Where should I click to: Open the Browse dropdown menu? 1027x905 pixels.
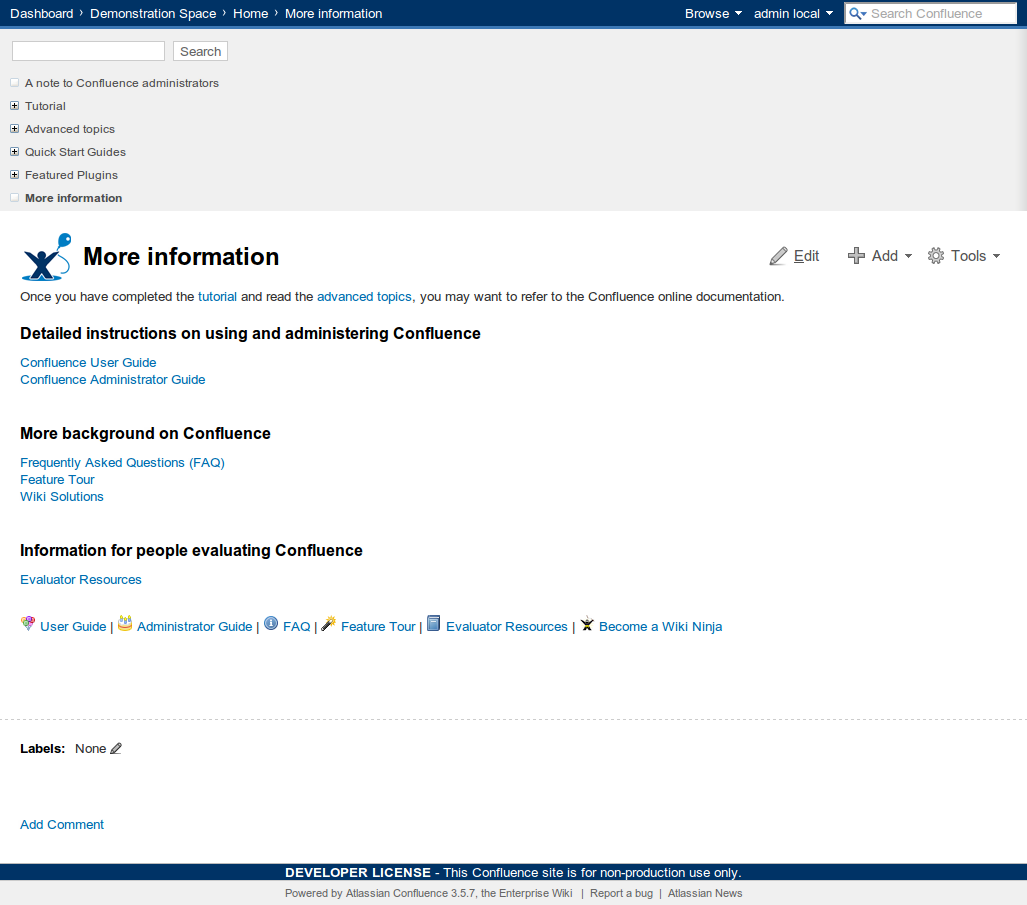[713, 14]
